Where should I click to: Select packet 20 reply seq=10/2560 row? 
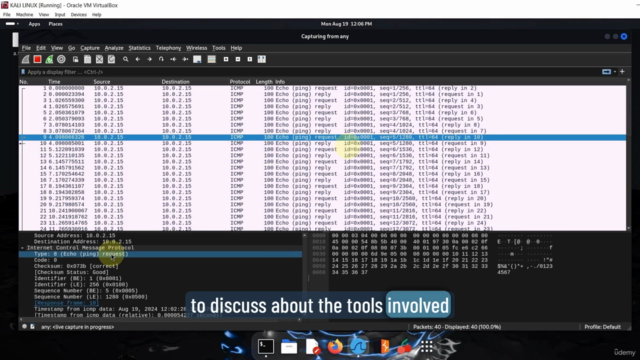click(x=322, y=204)
